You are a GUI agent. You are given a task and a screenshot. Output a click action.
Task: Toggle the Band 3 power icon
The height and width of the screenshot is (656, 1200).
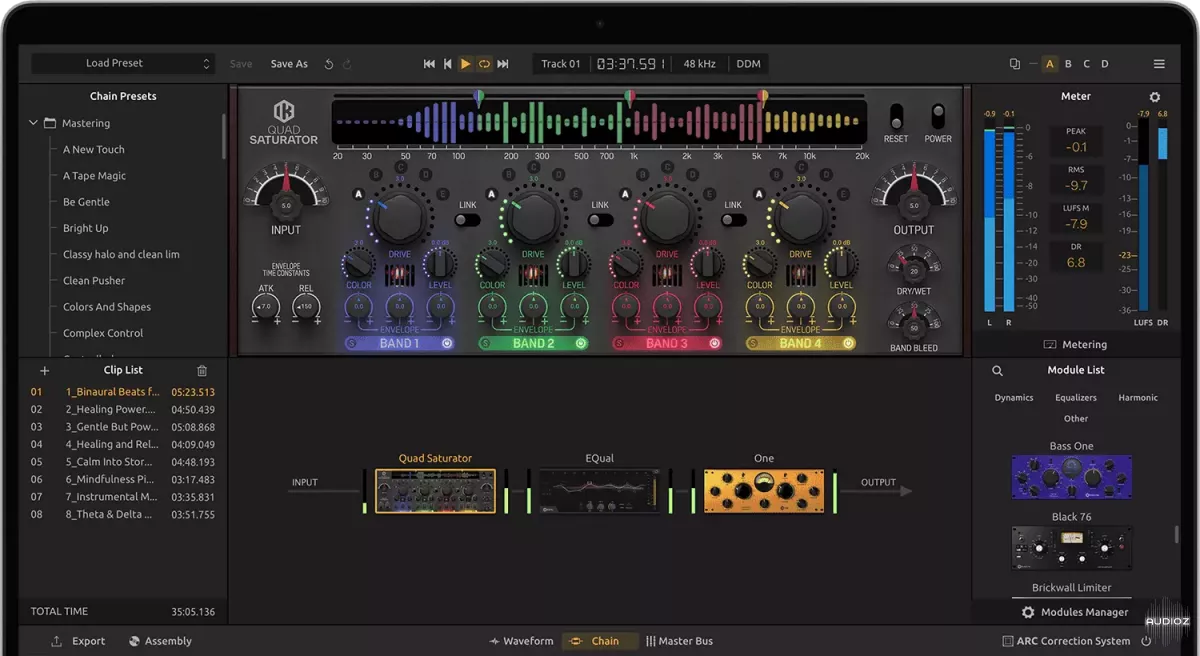[x=714, y=343]
